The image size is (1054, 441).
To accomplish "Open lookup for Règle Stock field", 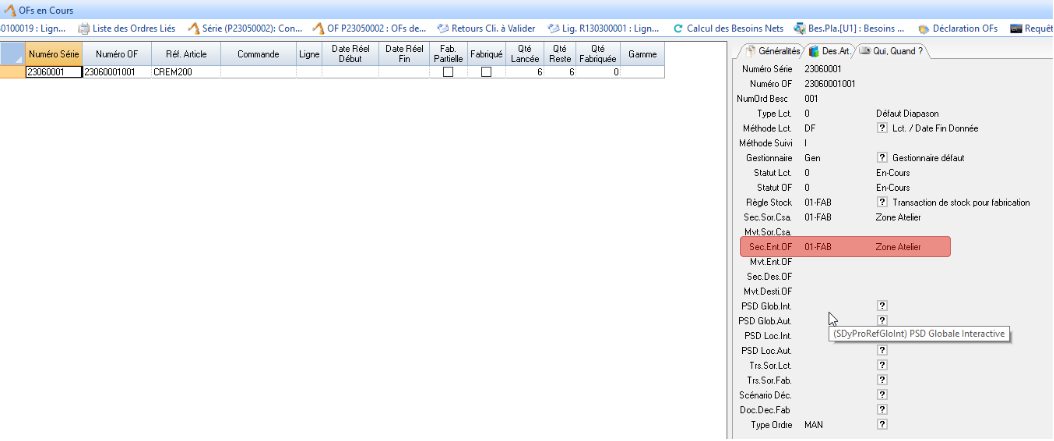I will point(882,202).
